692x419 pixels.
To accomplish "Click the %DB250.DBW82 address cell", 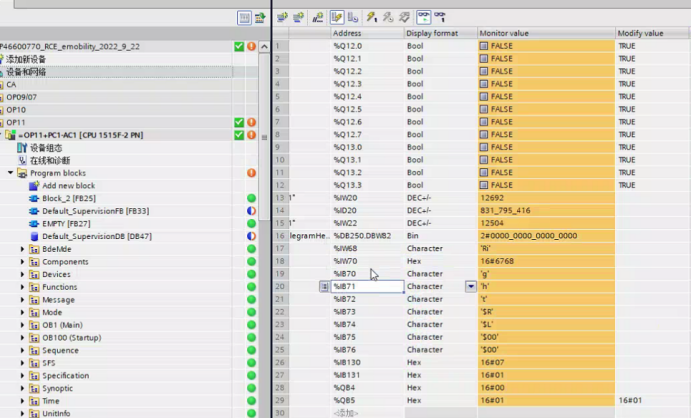I will pos(367,236).
